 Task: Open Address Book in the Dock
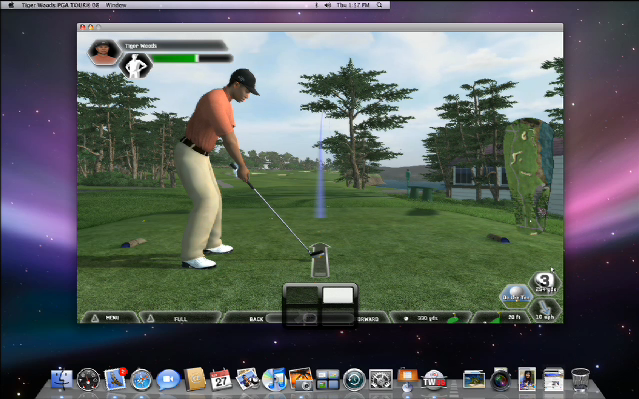point(195,379)
